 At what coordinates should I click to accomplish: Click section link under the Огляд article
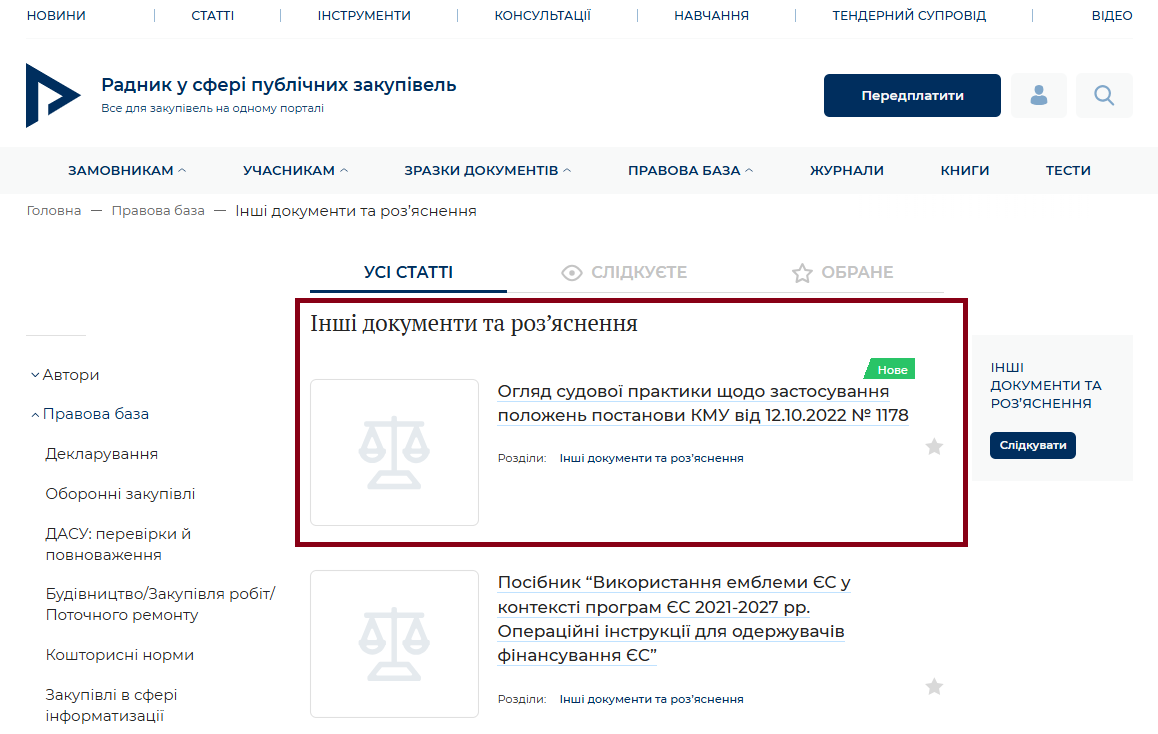coord(651,459)
